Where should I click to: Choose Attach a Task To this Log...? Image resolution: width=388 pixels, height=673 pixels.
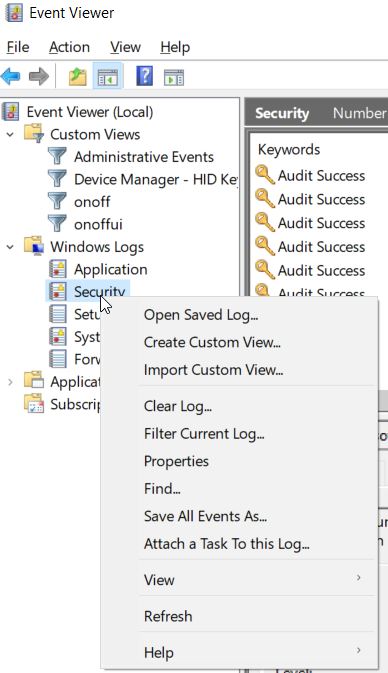(x=227, y=544)
